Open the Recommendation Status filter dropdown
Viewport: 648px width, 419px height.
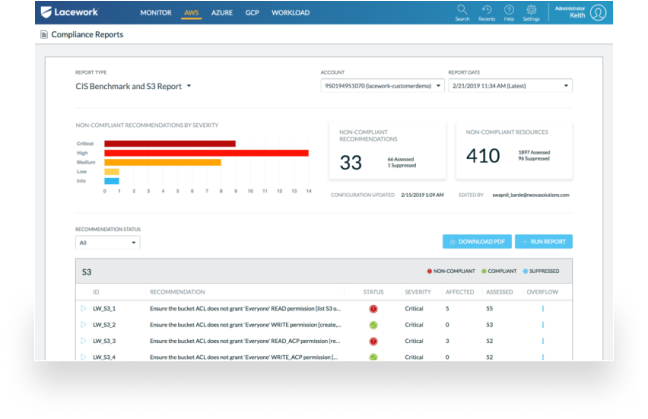click(108, 242)
